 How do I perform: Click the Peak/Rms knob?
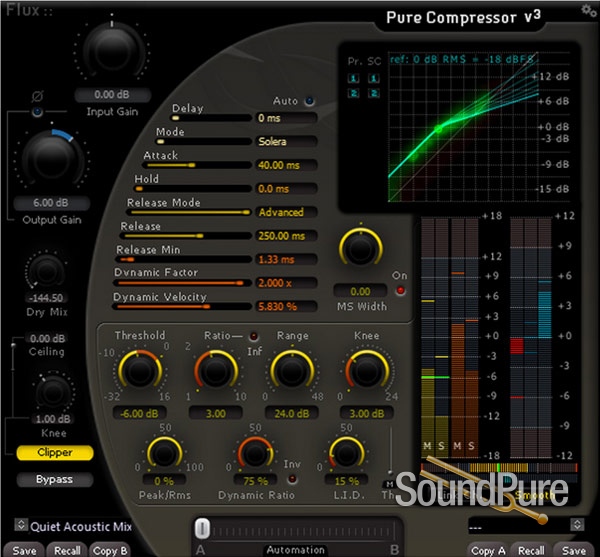pos(164,454)
